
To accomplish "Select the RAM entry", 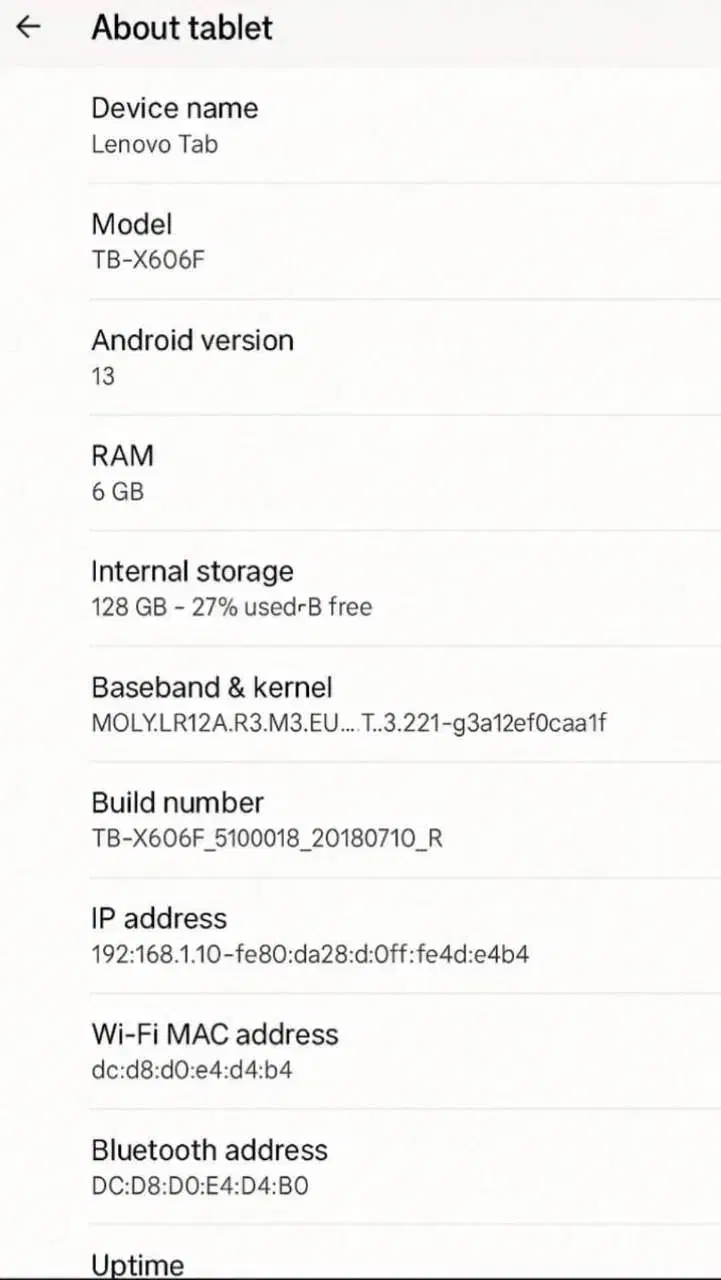I will pyautogui.click(x=123, y=456).
